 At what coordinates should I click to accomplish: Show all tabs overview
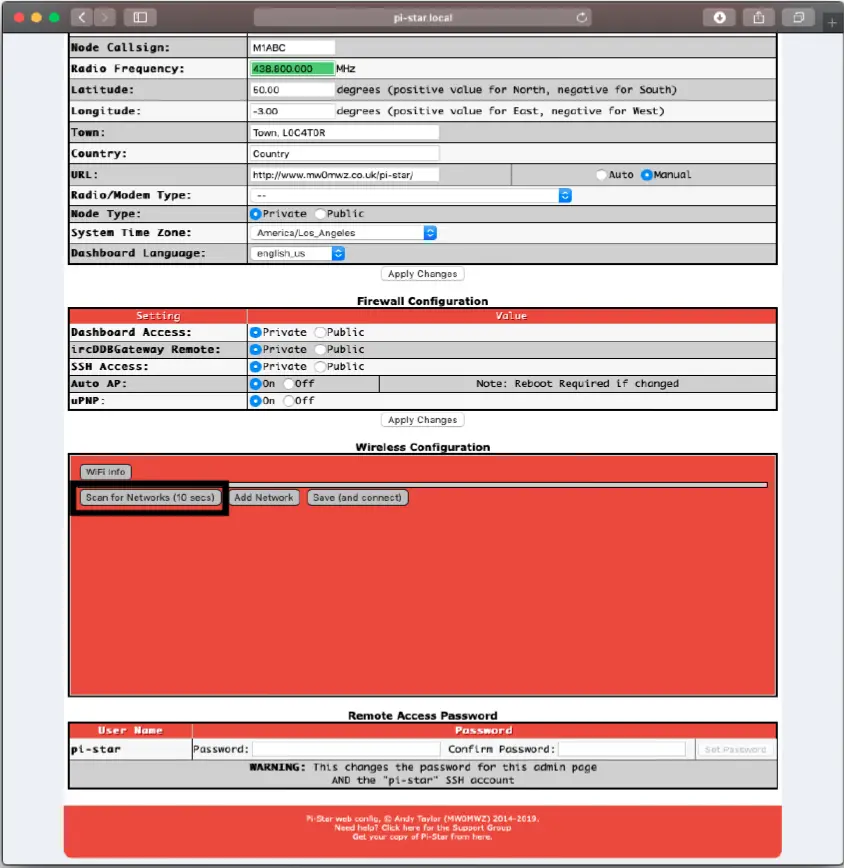click(798, 18)
